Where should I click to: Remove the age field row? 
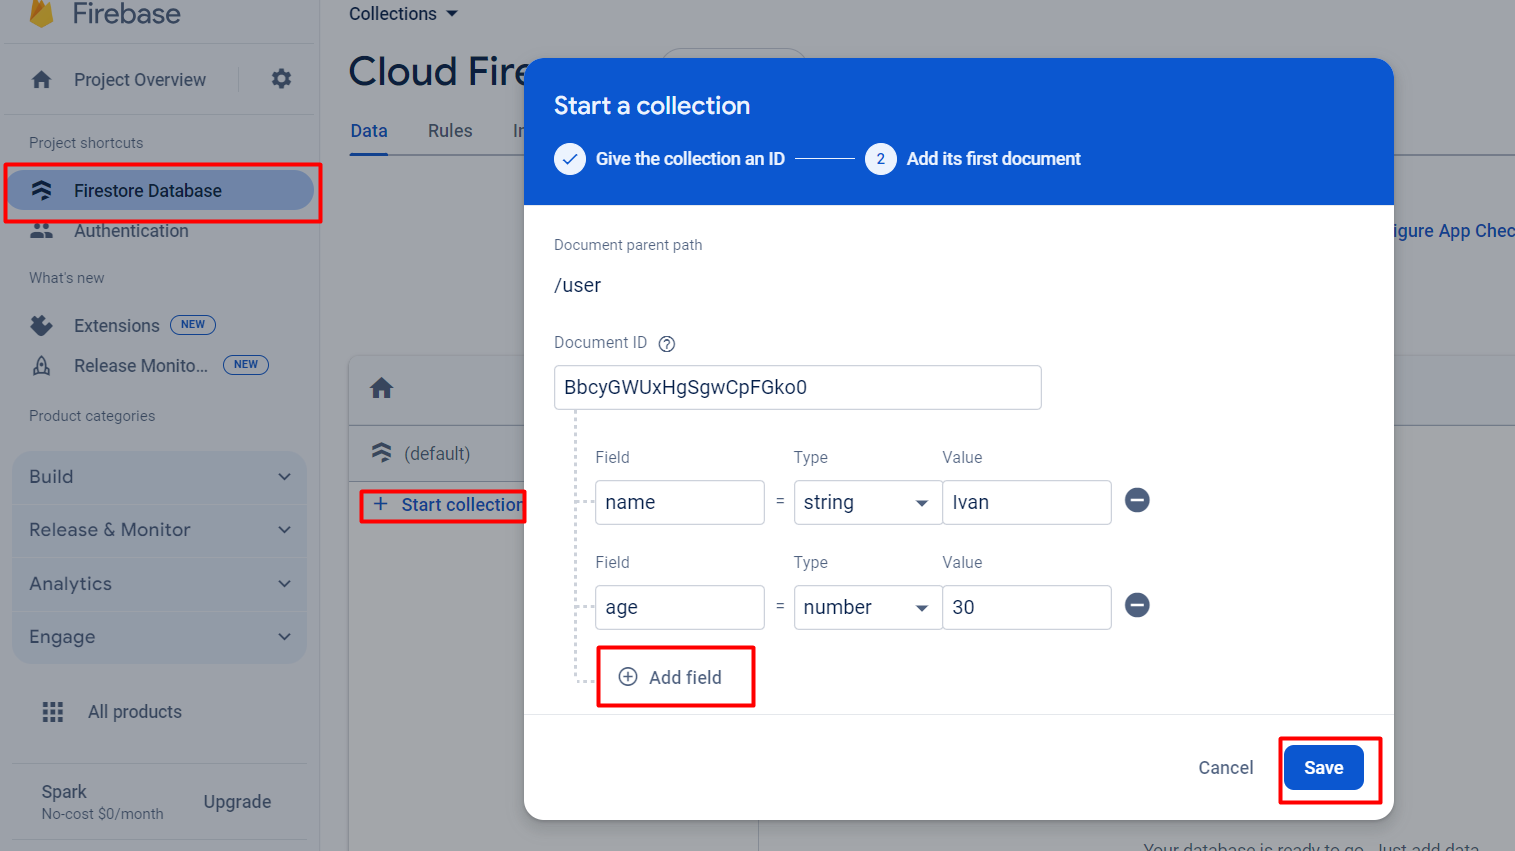(x=1137, y=605)
